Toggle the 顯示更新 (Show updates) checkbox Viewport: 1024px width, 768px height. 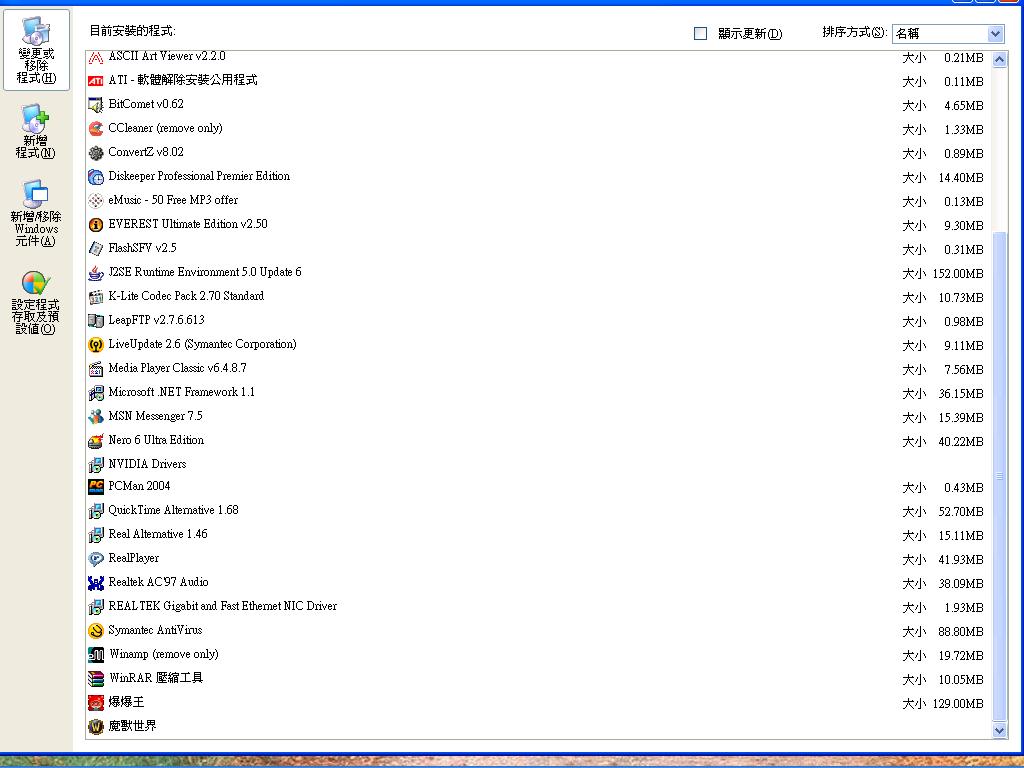[700, 33]
